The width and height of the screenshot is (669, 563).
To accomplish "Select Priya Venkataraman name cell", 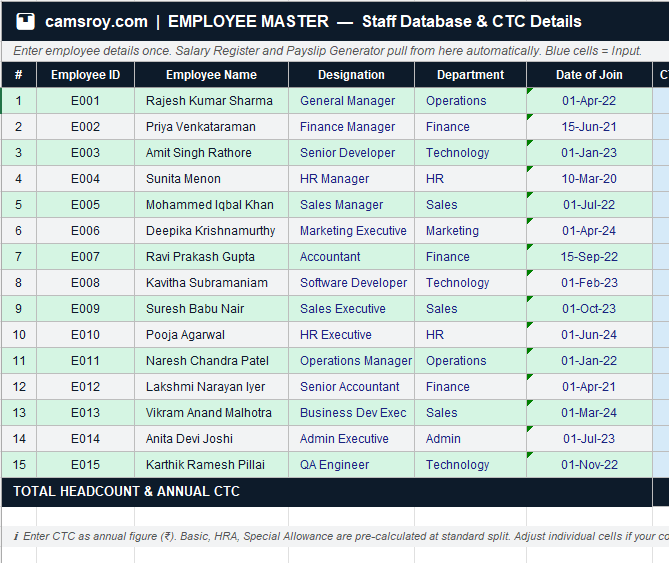I will (x=211, y=127).
